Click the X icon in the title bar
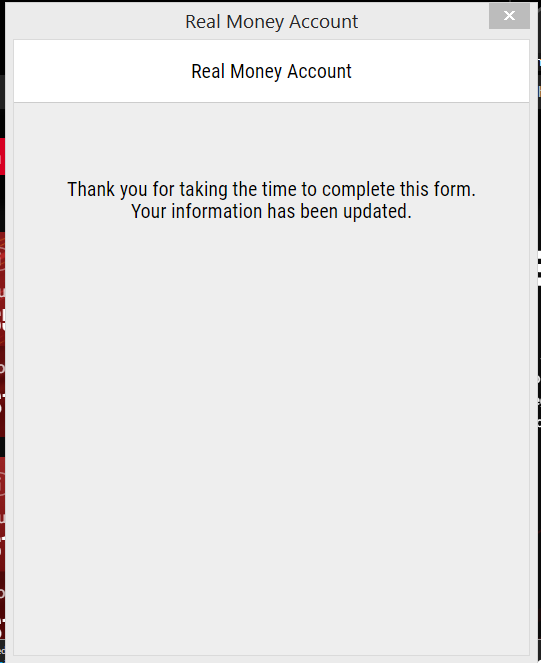Image resolution: width=541 pixels, height=663 pixels. click(509, 16)
